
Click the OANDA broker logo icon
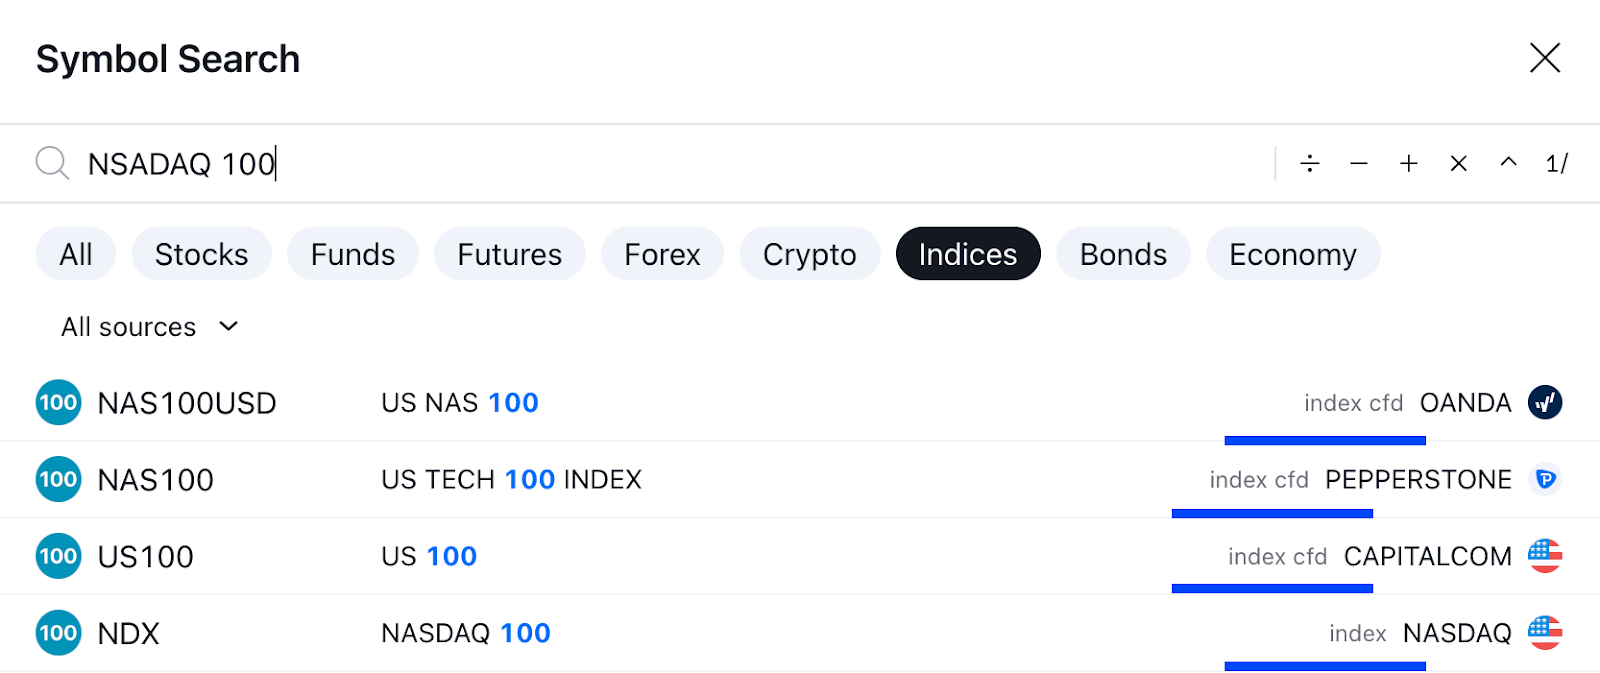click(1545, 403)
